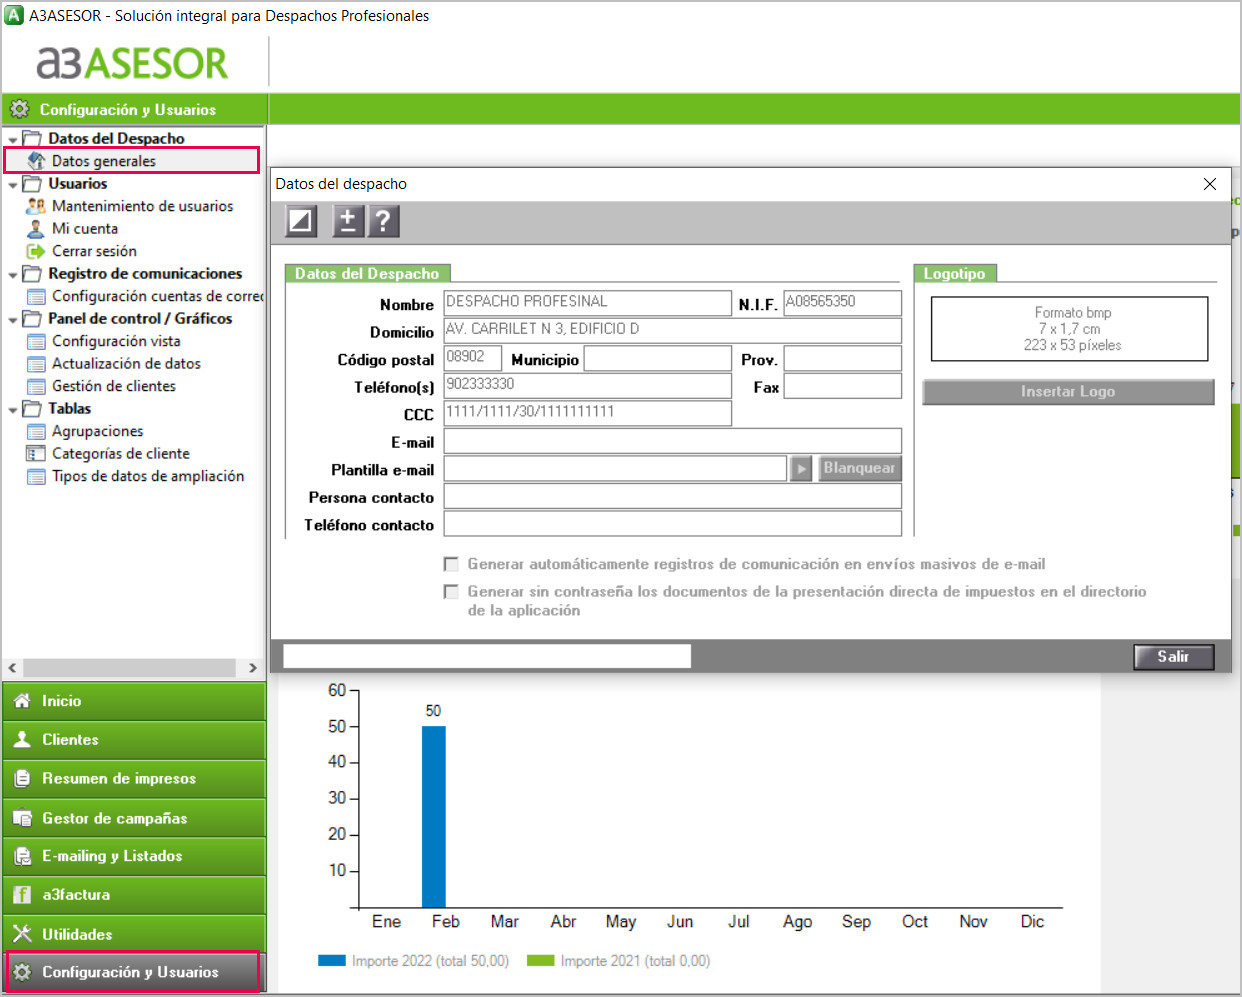Click the E-mail input field

tap(673, 442)
